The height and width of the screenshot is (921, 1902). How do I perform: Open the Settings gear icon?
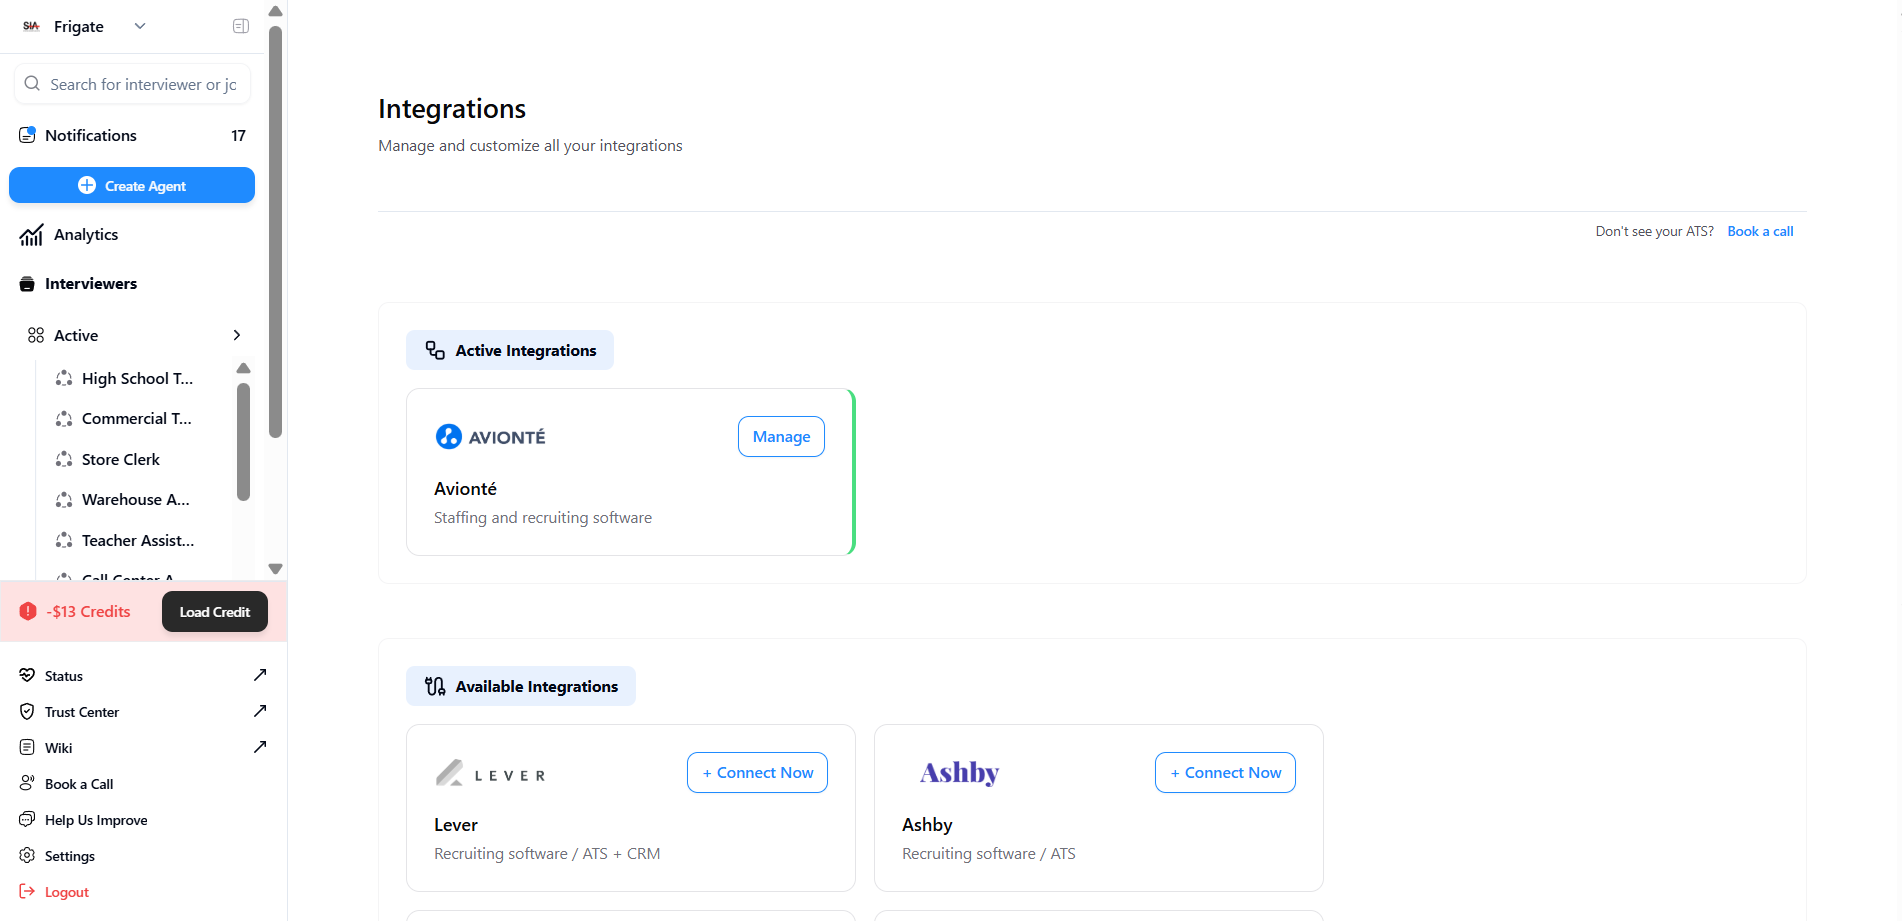pos(27,856)
